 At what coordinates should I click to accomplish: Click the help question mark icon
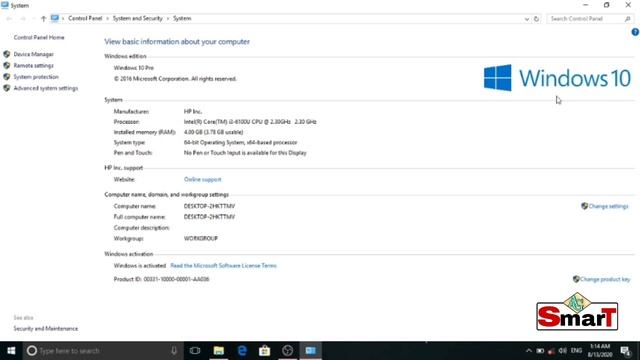pos(635,32)
